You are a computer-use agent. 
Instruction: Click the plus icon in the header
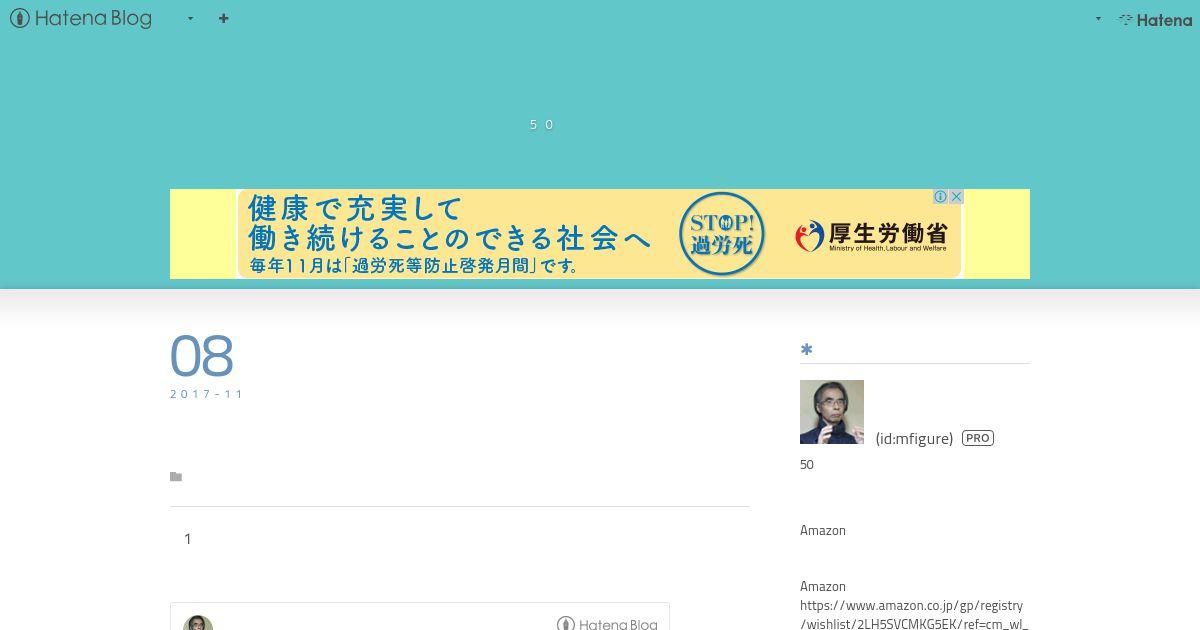coord(224,18)
